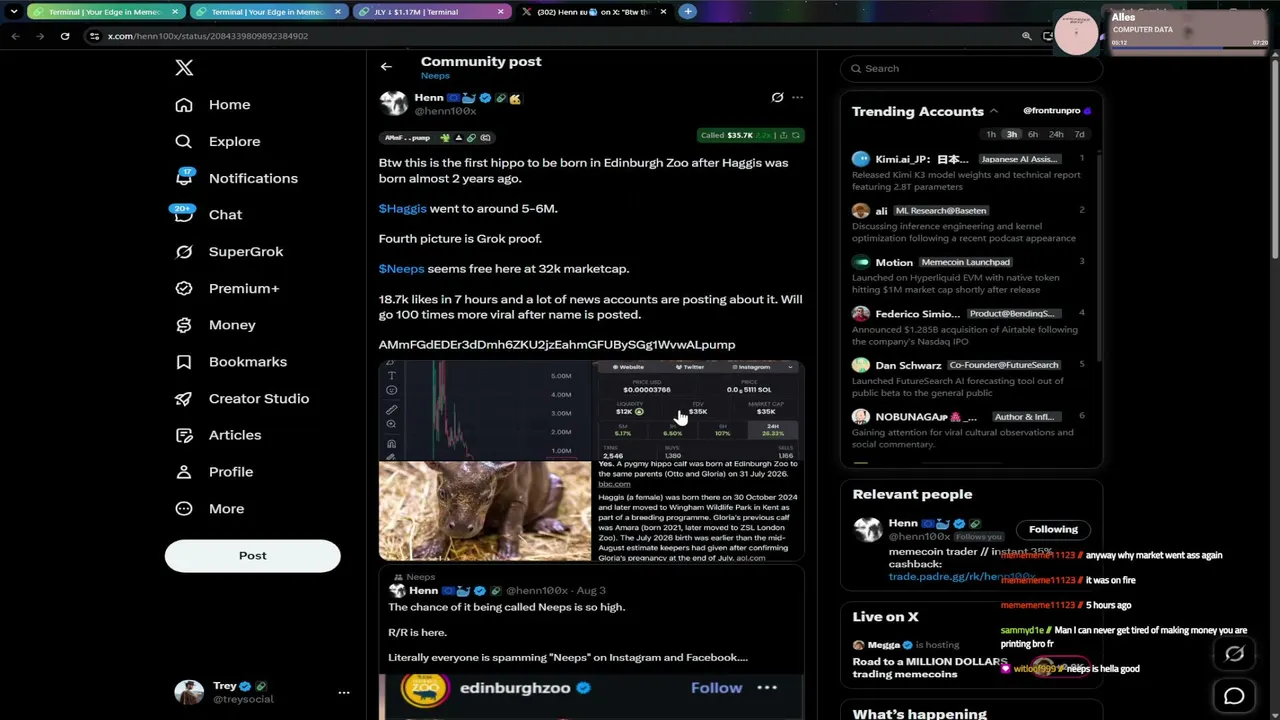Click the Notifications bell icon
1280x720 pixels.
(184, 178)
